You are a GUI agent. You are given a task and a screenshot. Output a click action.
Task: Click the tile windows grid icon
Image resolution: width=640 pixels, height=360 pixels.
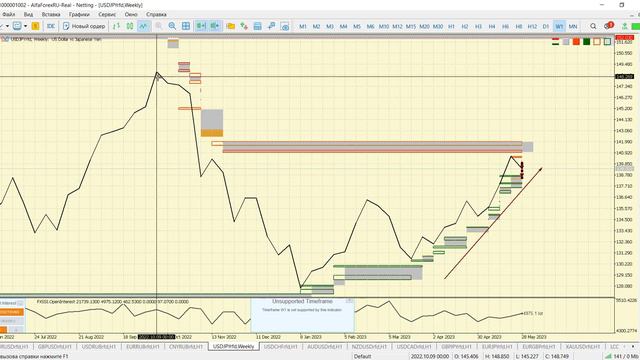pyautogui.click(x=186, y=26)
